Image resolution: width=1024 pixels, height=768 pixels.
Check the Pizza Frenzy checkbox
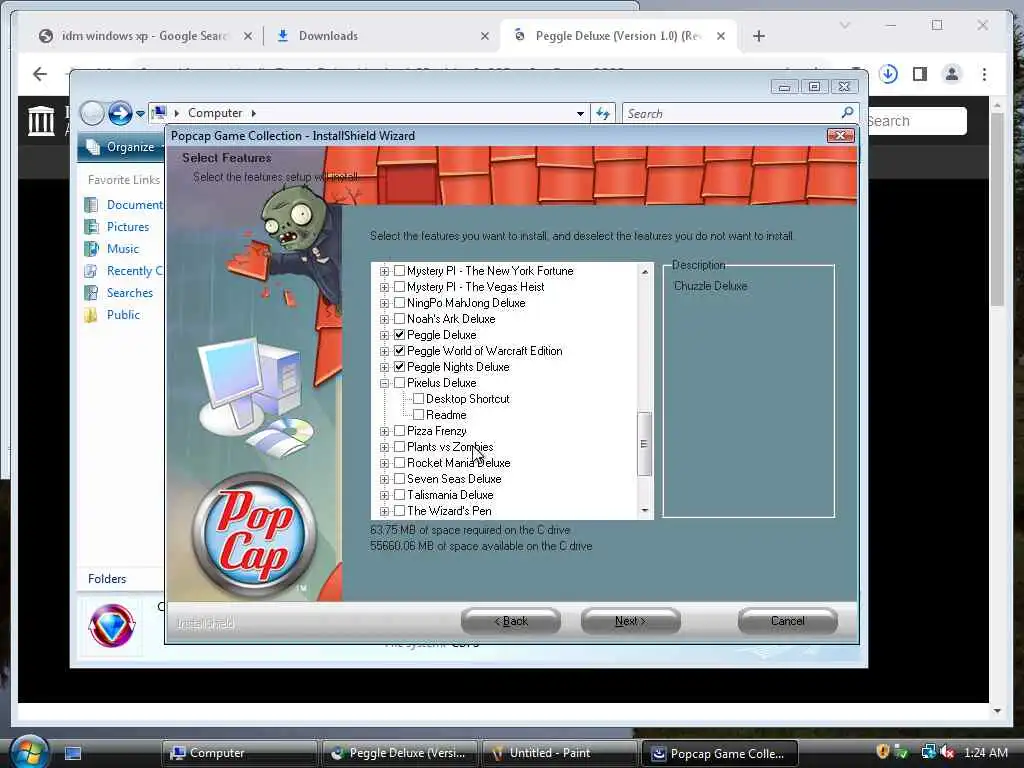click(x=400, y=431)
